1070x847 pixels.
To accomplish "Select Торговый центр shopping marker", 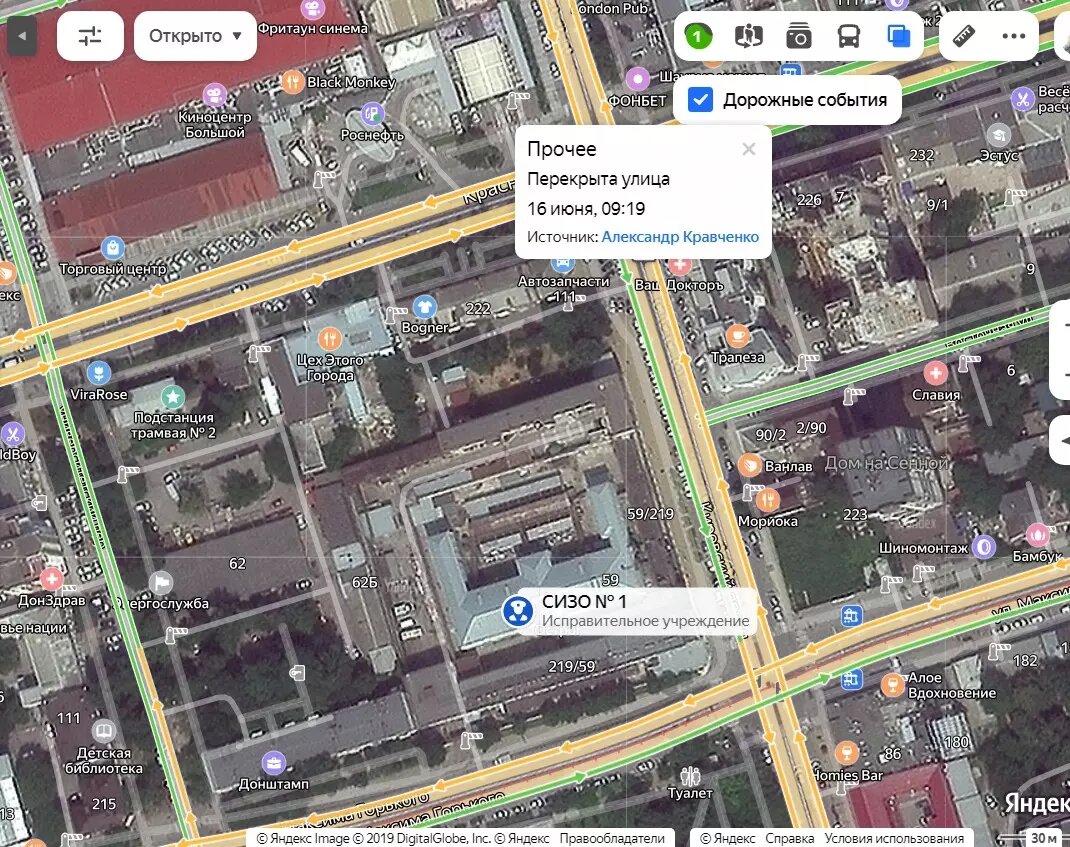I will tap(113, 248).
